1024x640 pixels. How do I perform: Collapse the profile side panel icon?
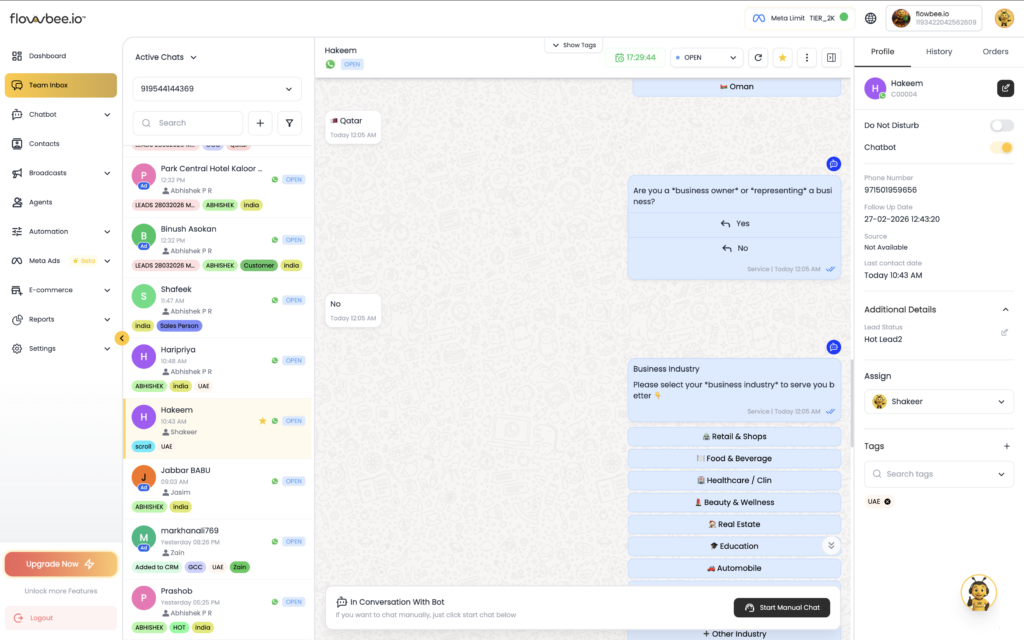pos(832,58)
